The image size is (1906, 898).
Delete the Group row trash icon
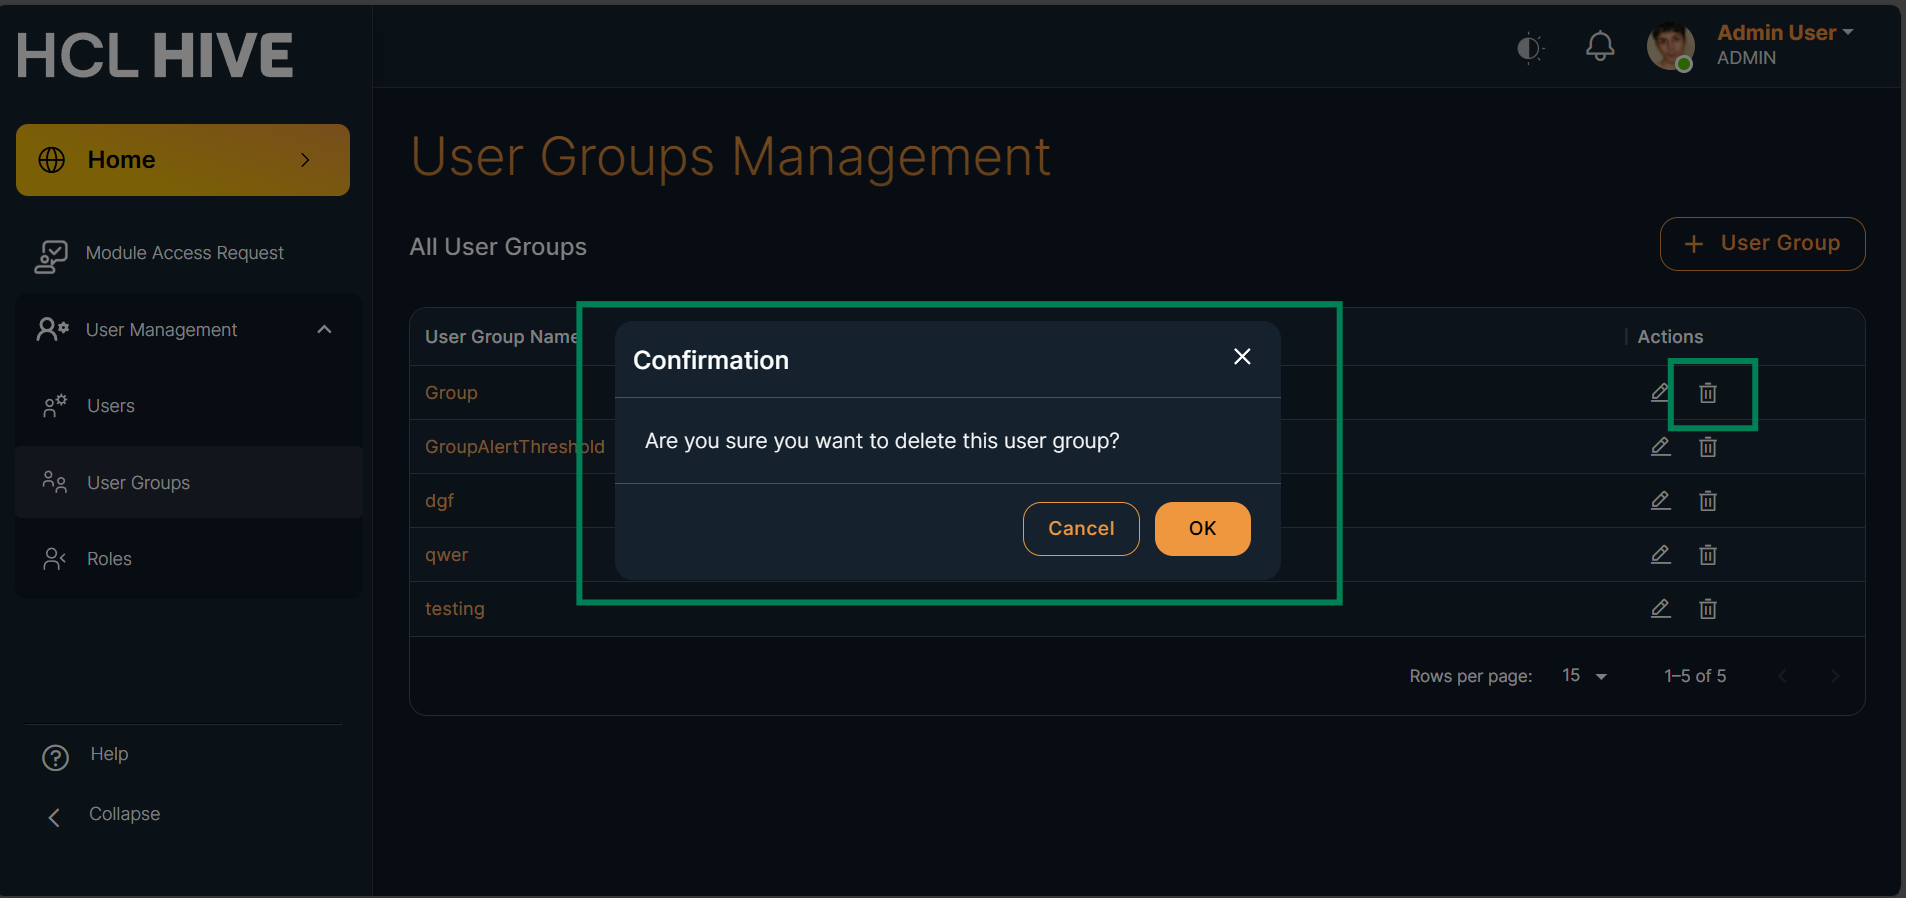(1708, 393)
